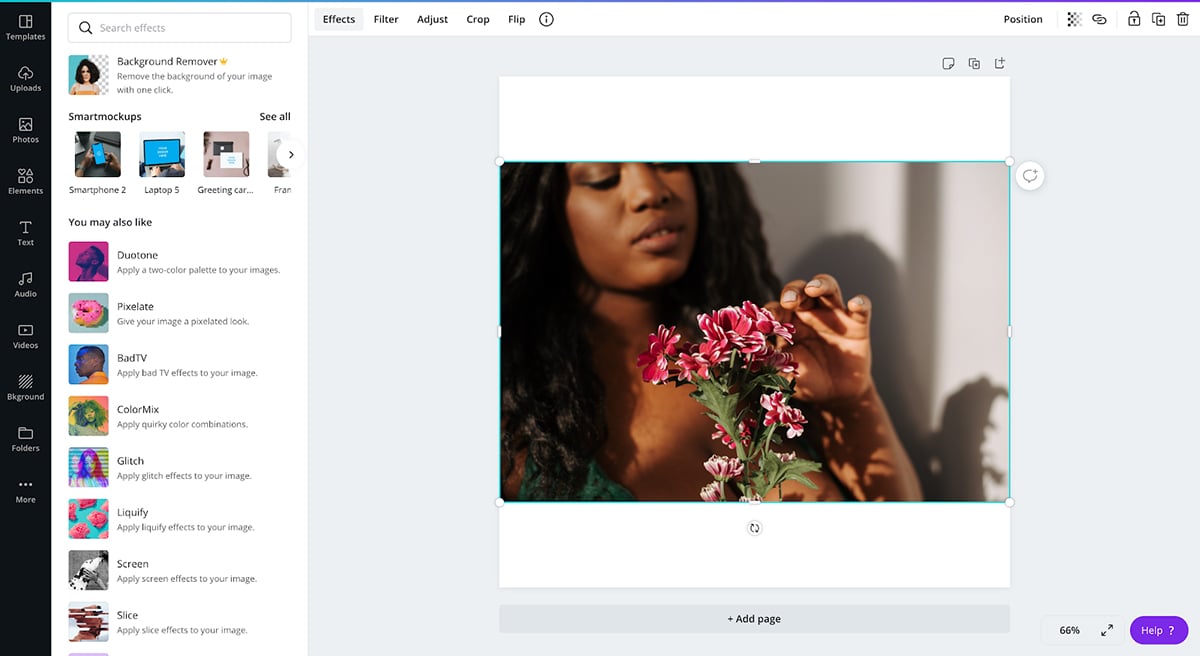Duplicate the page above the canvas
1200x656 pixels.
point(974,64)
